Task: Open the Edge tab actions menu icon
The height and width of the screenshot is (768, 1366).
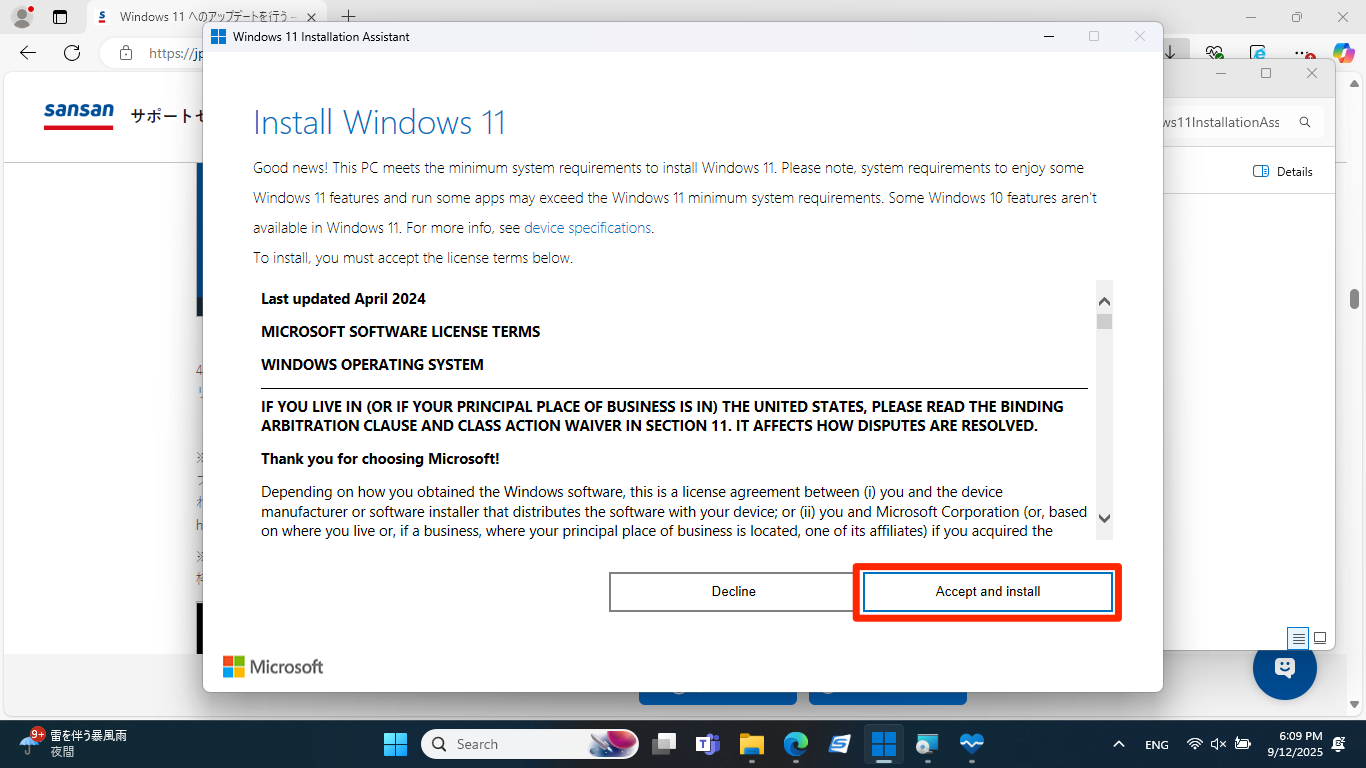Action: pos(60,17)
